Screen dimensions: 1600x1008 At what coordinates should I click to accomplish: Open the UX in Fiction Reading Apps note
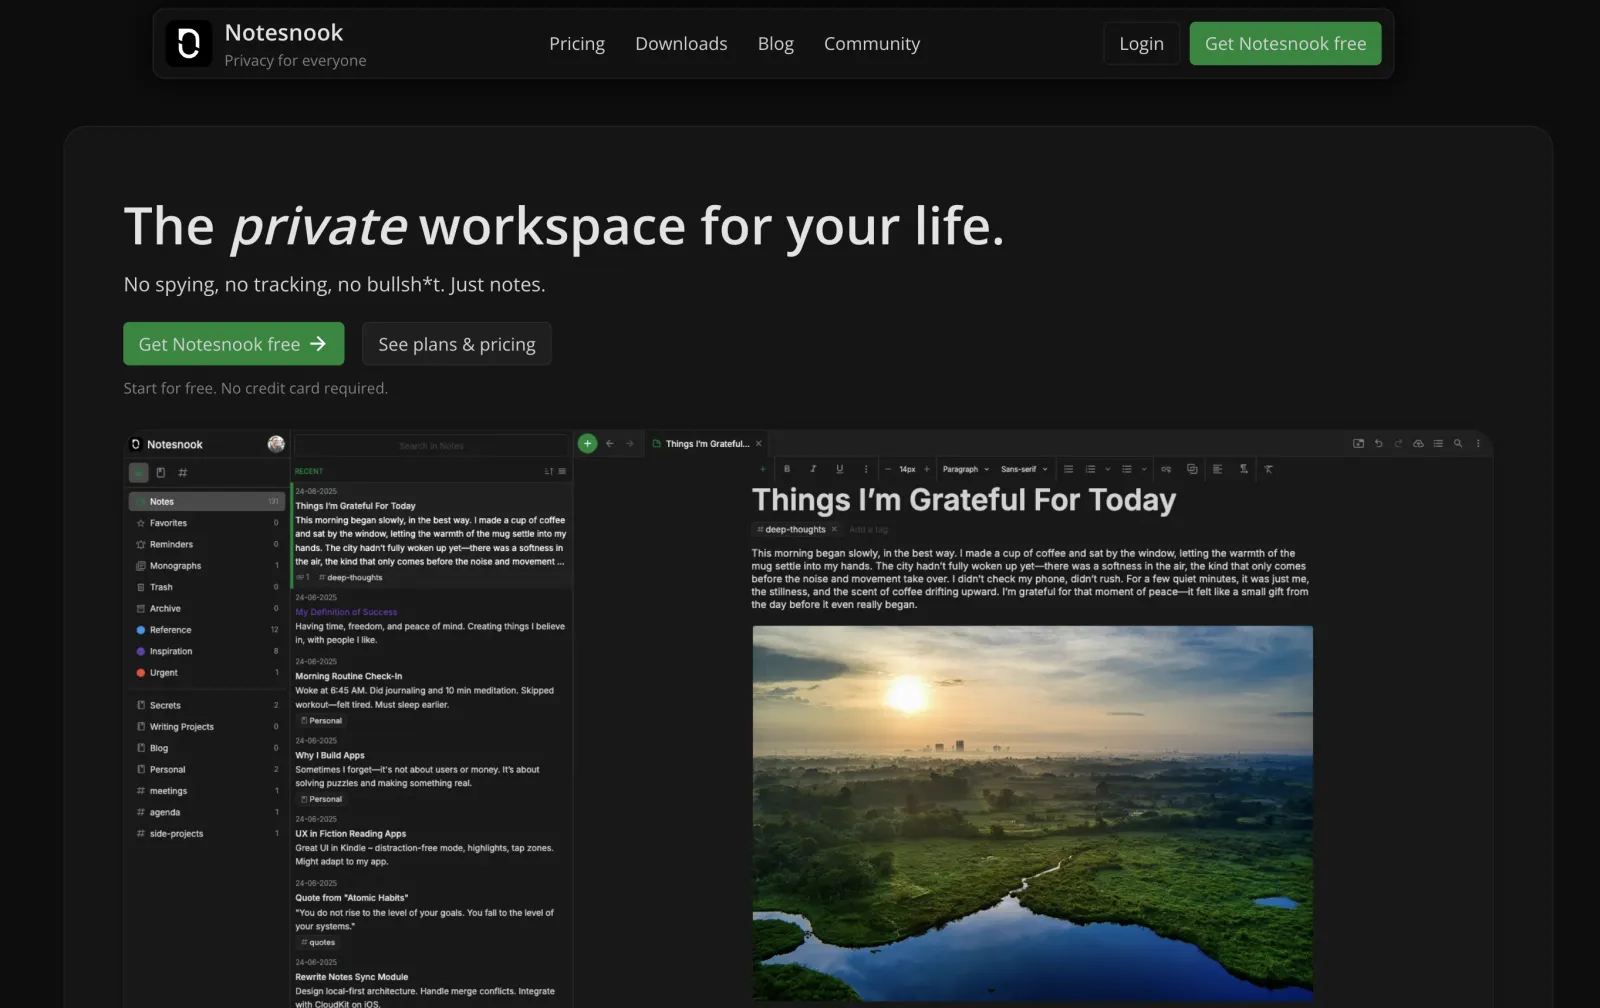click(431, 841)
